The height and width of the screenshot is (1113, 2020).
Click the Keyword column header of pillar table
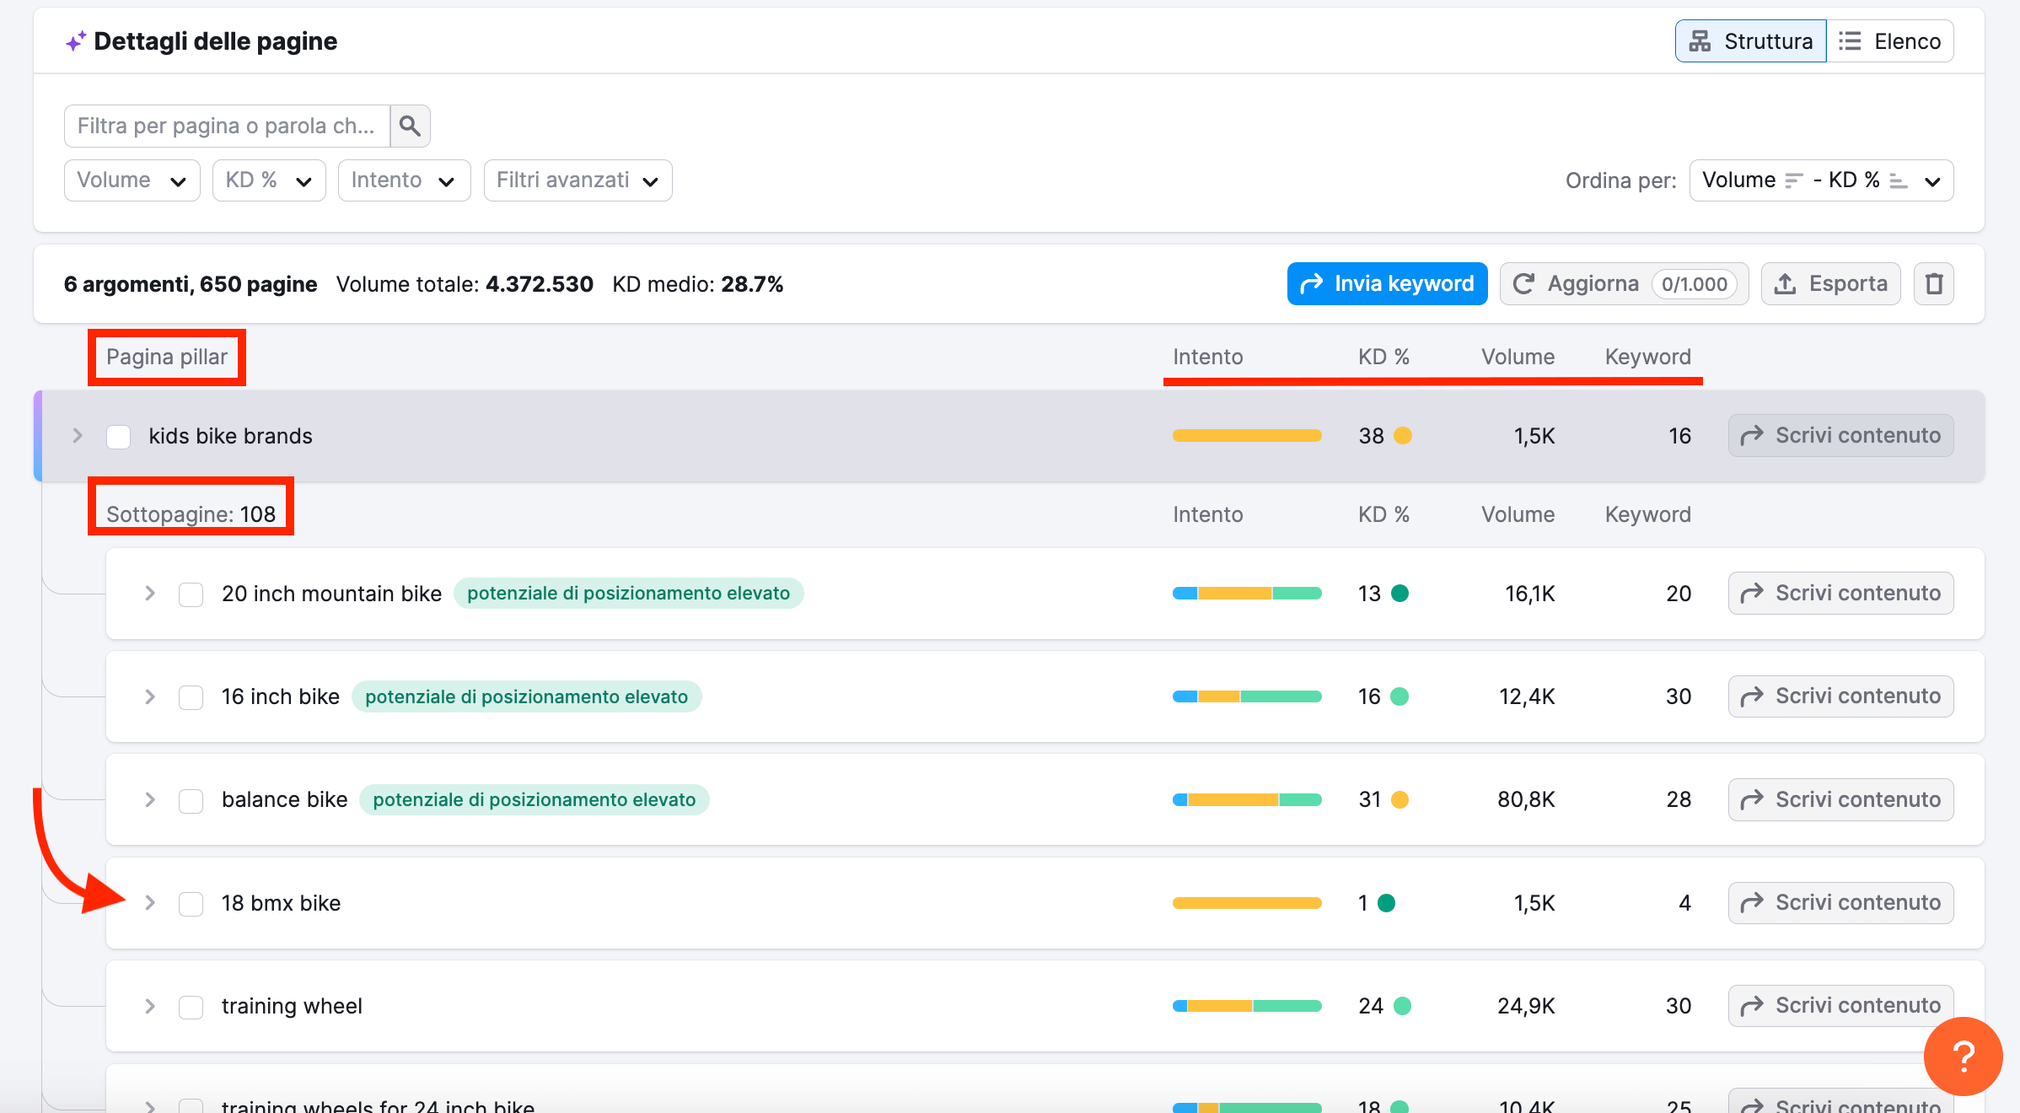1648,357
